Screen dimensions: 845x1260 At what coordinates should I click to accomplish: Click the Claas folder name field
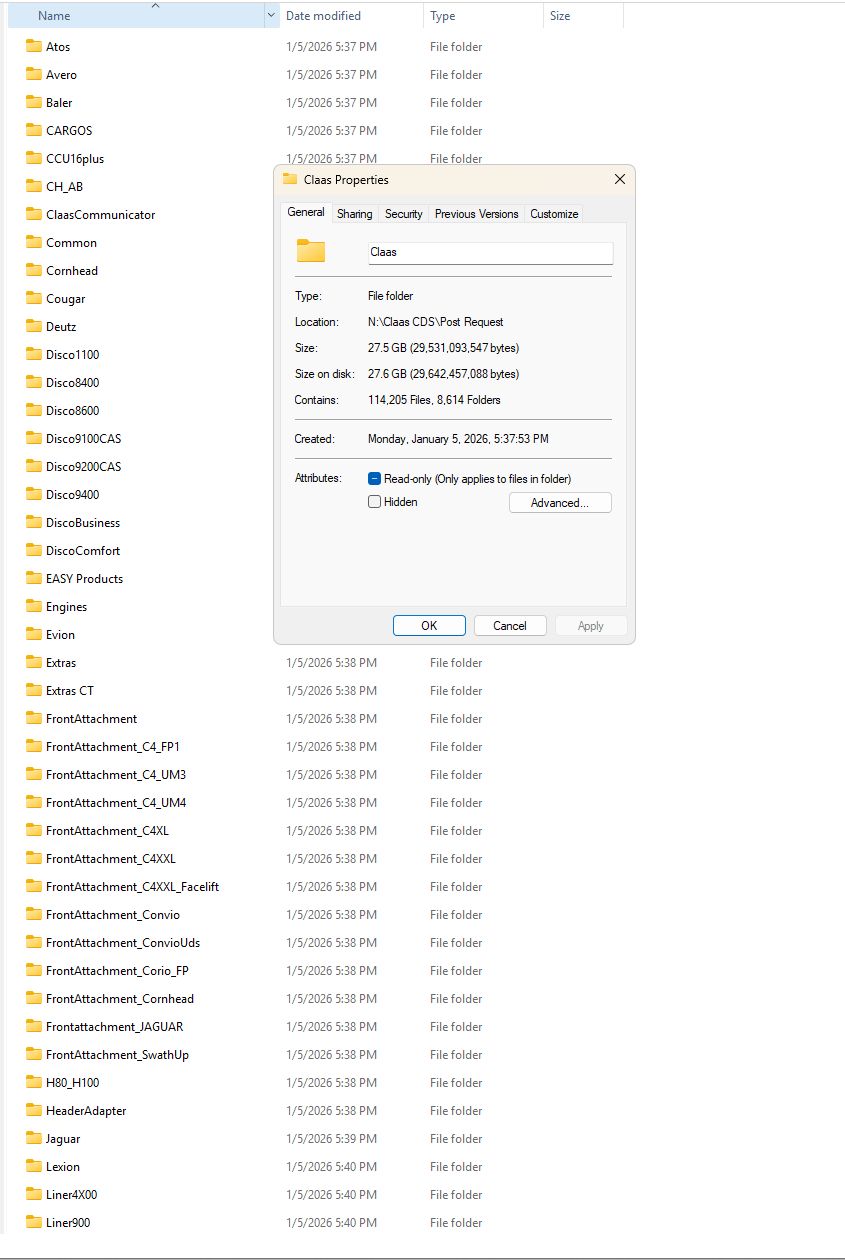click(490, 252)
